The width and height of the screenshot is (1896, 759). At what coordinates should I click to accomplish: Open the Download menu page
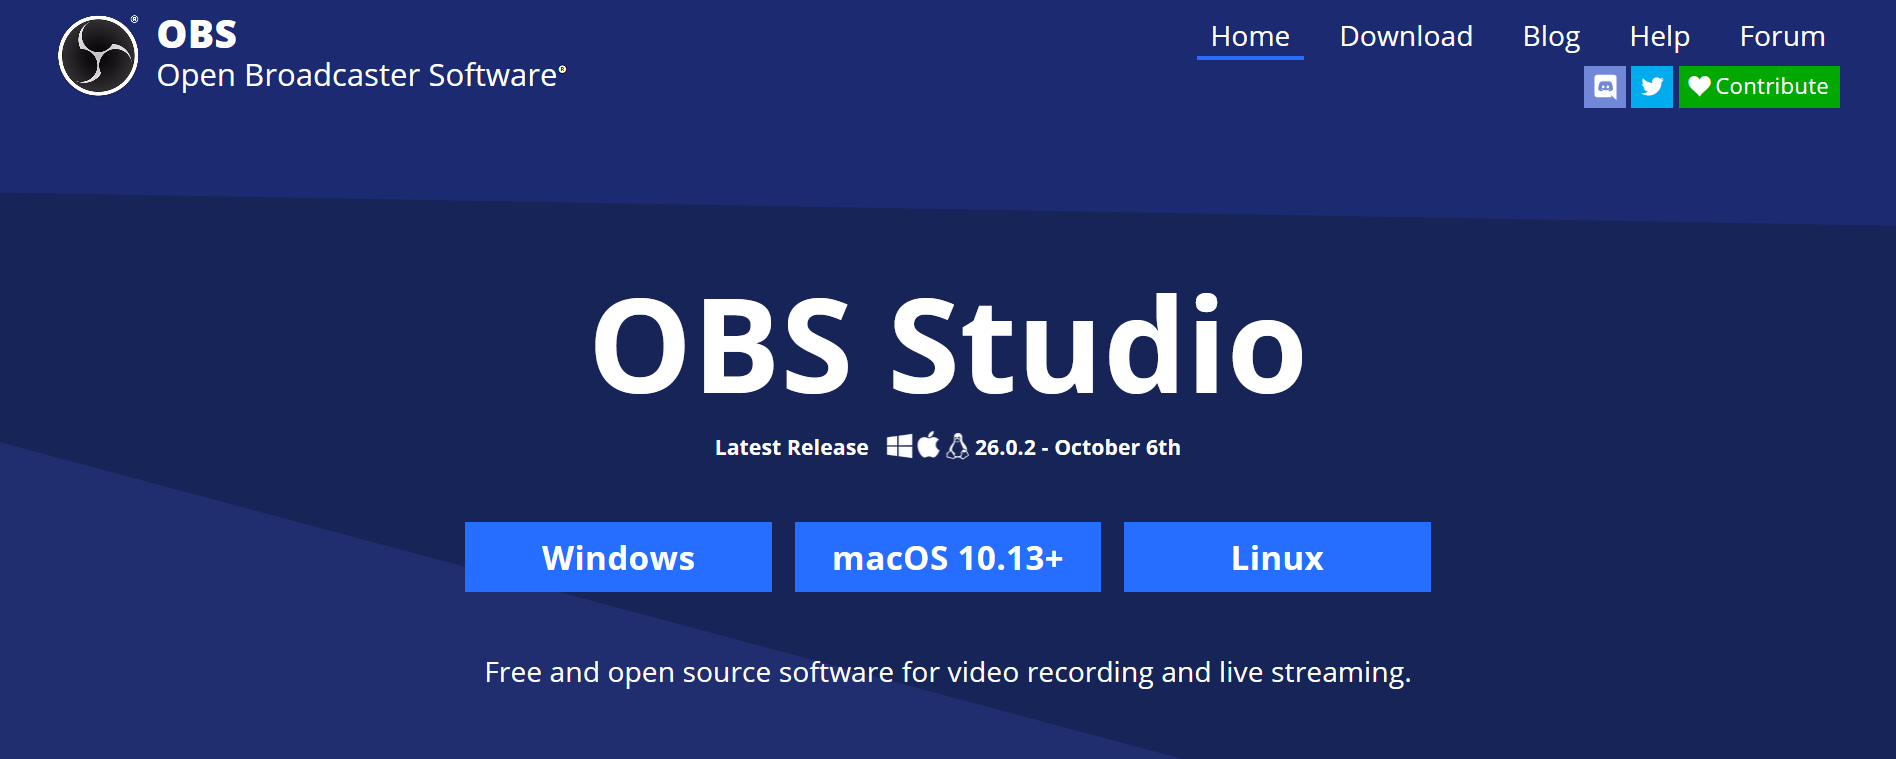tap(1406, 37)
